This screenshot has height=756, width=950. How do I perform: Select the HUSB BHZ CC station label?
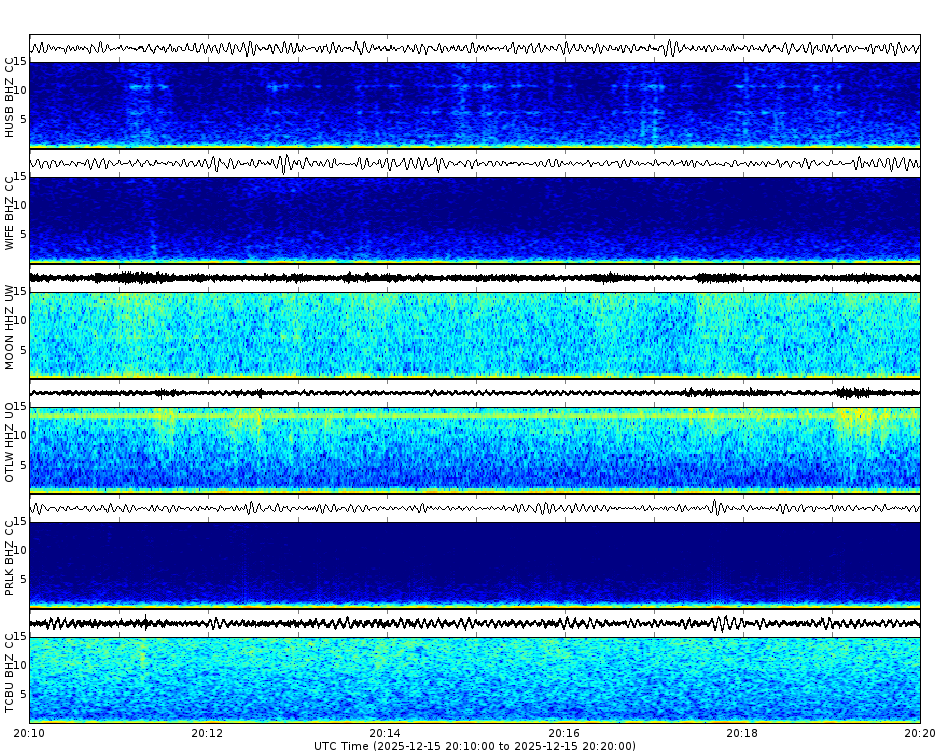pos(10,95)
